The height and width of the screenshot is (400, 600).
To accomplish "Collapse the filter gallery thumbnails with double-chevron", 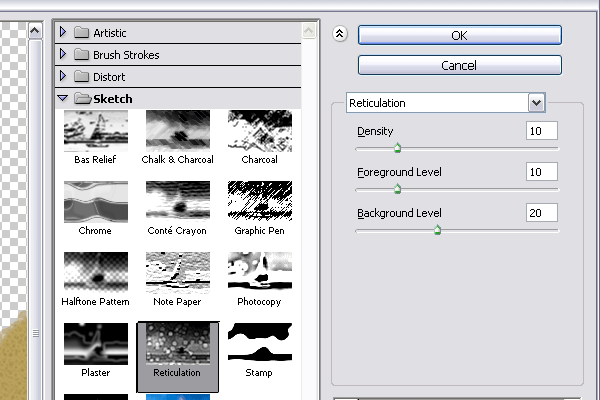I will (x=339, y=34).
